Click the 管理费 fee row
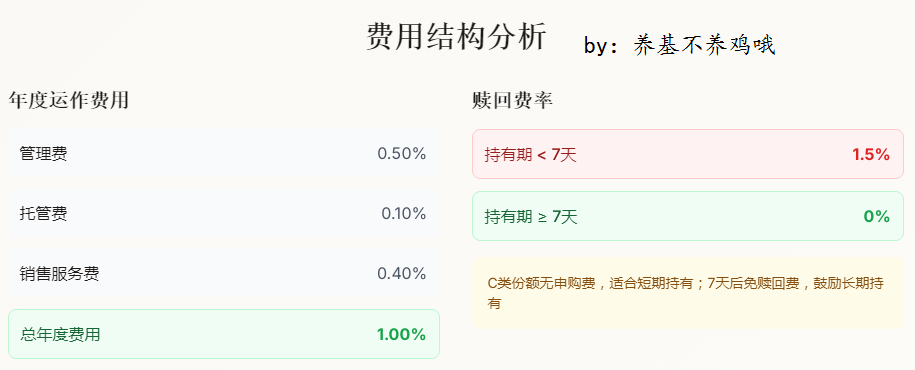915x370 pixels. (x=223, y=154)
